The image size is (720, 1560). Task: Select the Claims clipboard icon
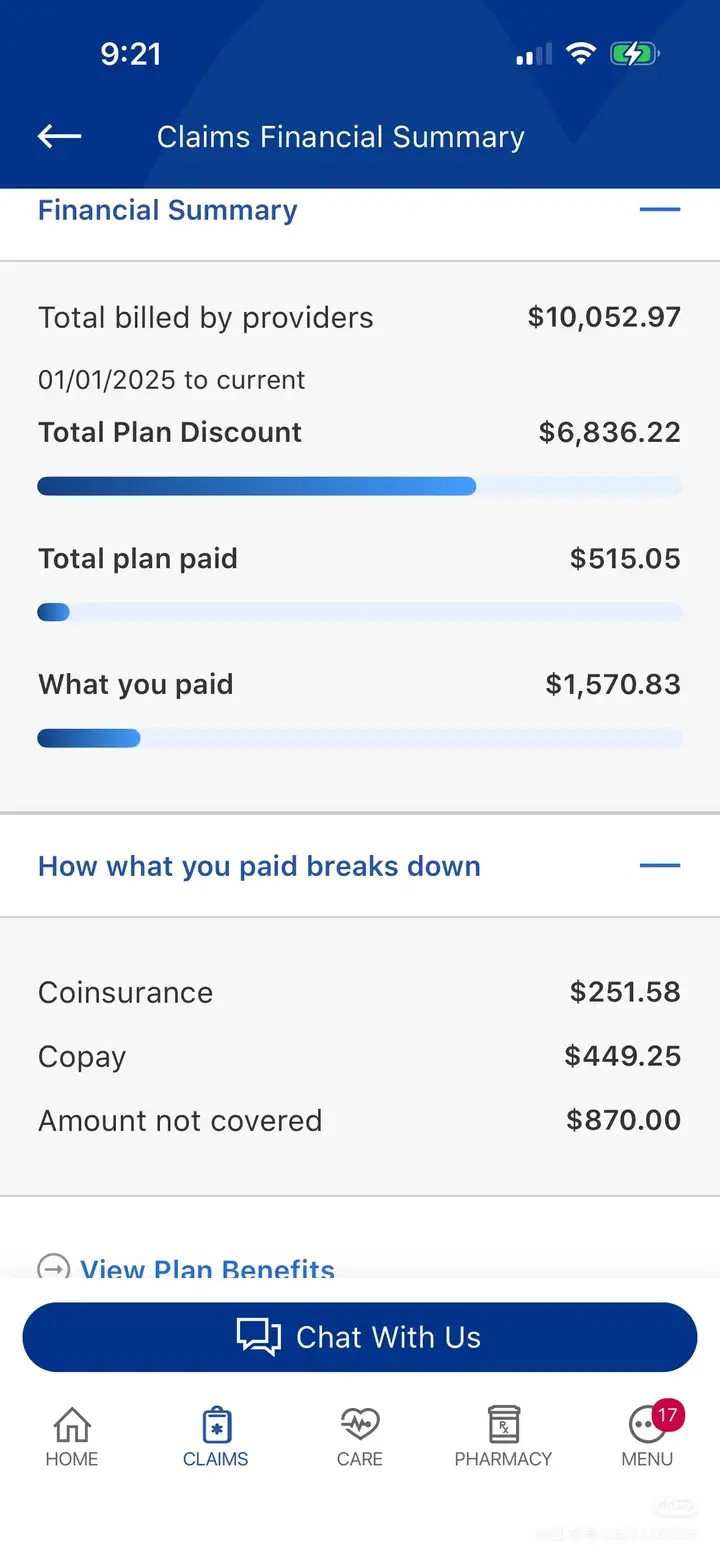point(216,1424)
